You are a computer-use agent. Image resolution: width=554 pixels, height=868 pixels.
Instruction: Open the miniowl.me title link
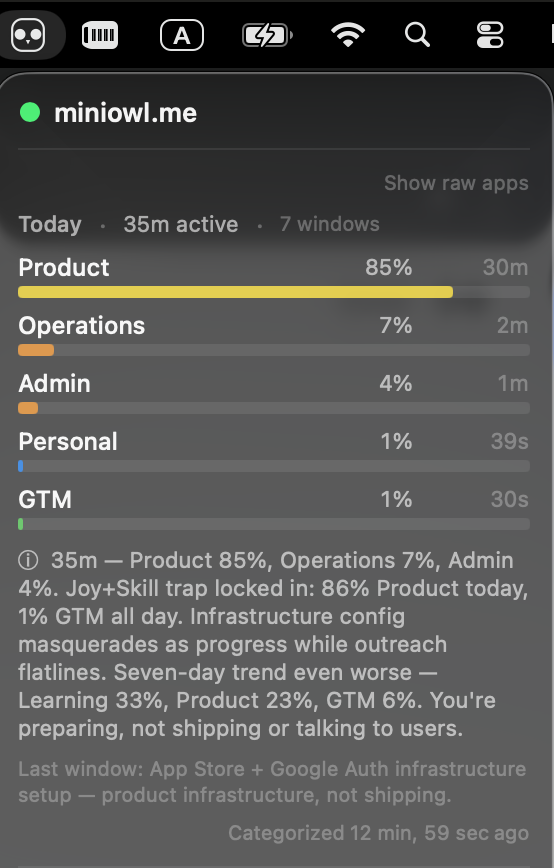[x=126, y=113]
